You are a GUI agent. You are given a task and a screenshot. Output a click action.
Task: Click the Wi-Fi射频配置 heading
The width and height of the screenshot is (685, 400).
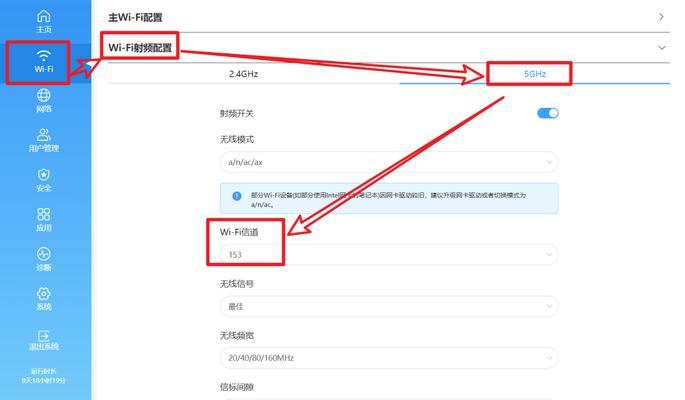140,48
